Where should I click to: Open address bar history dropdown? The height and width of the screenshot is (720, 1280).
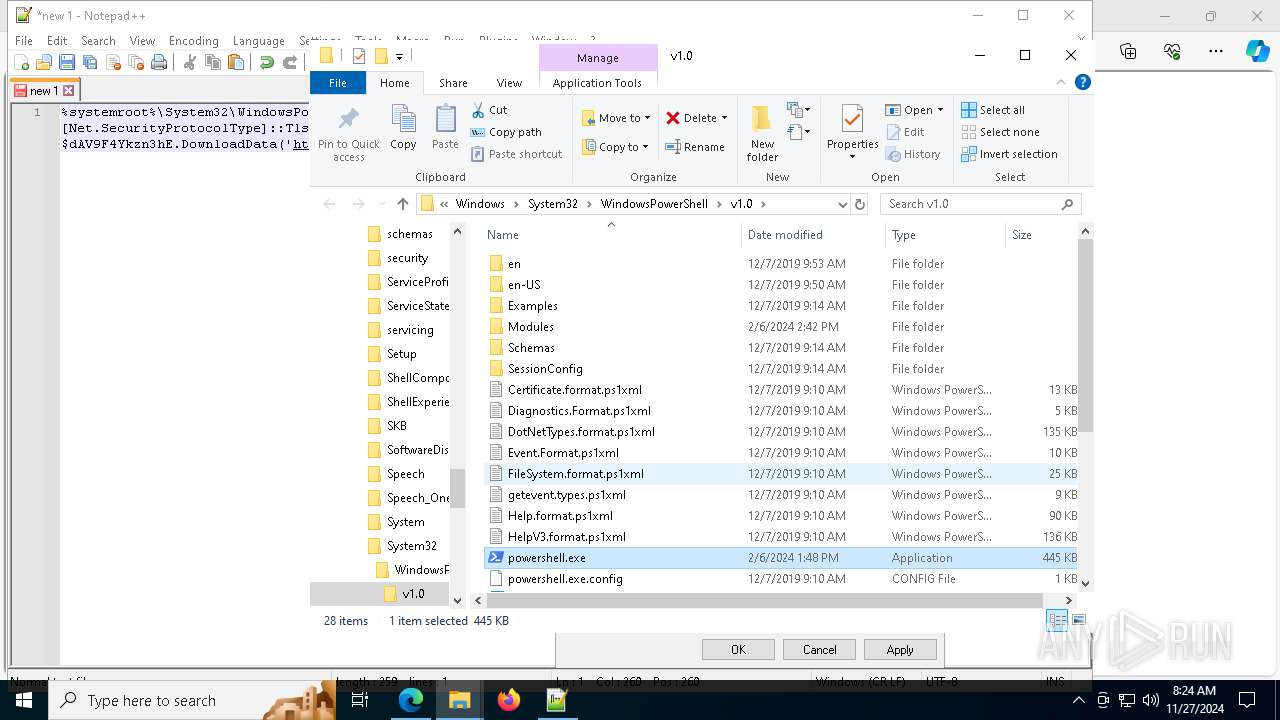842,204
